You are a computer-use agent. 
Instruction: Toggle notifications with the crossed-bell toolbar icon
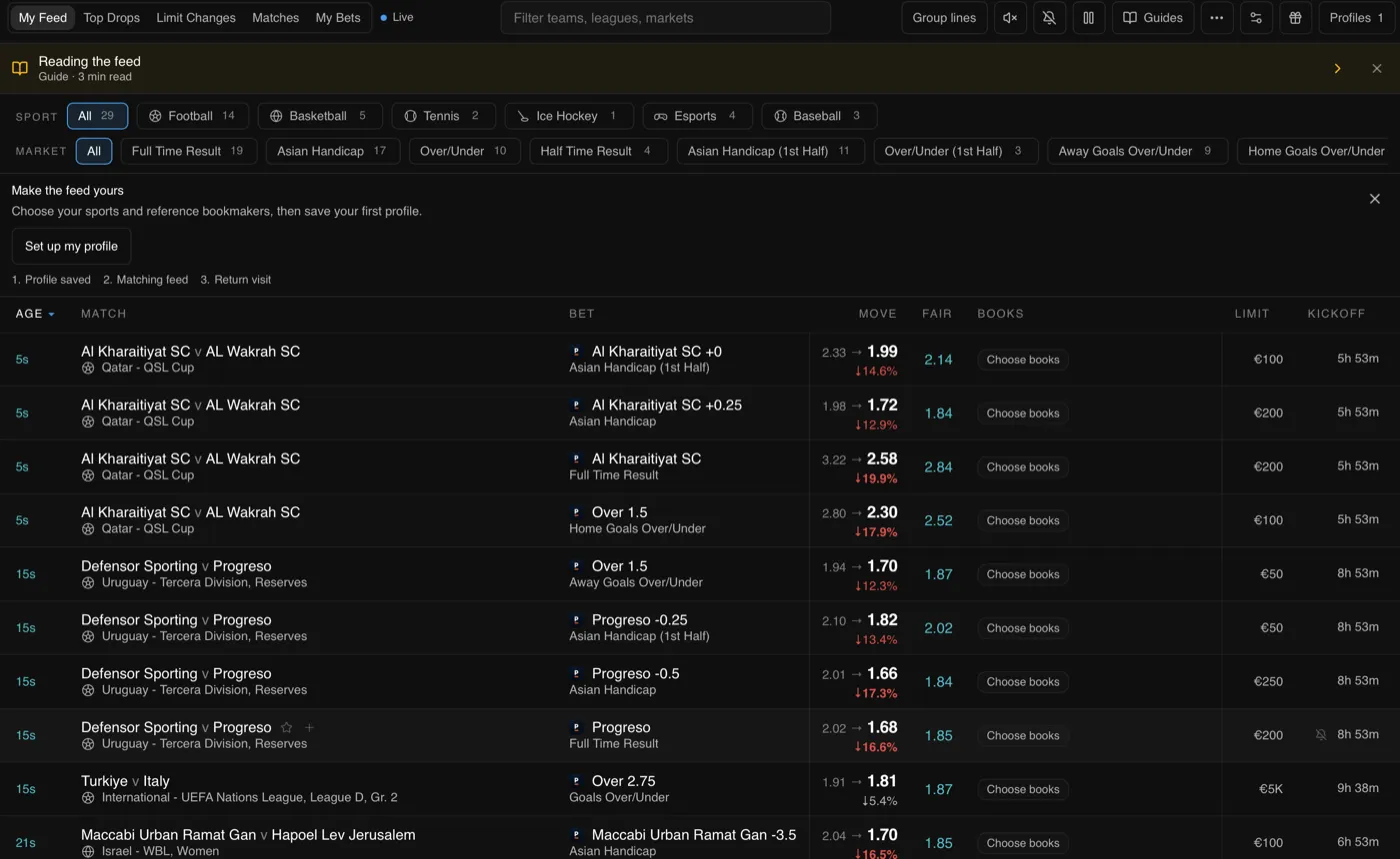point(1049,18)
